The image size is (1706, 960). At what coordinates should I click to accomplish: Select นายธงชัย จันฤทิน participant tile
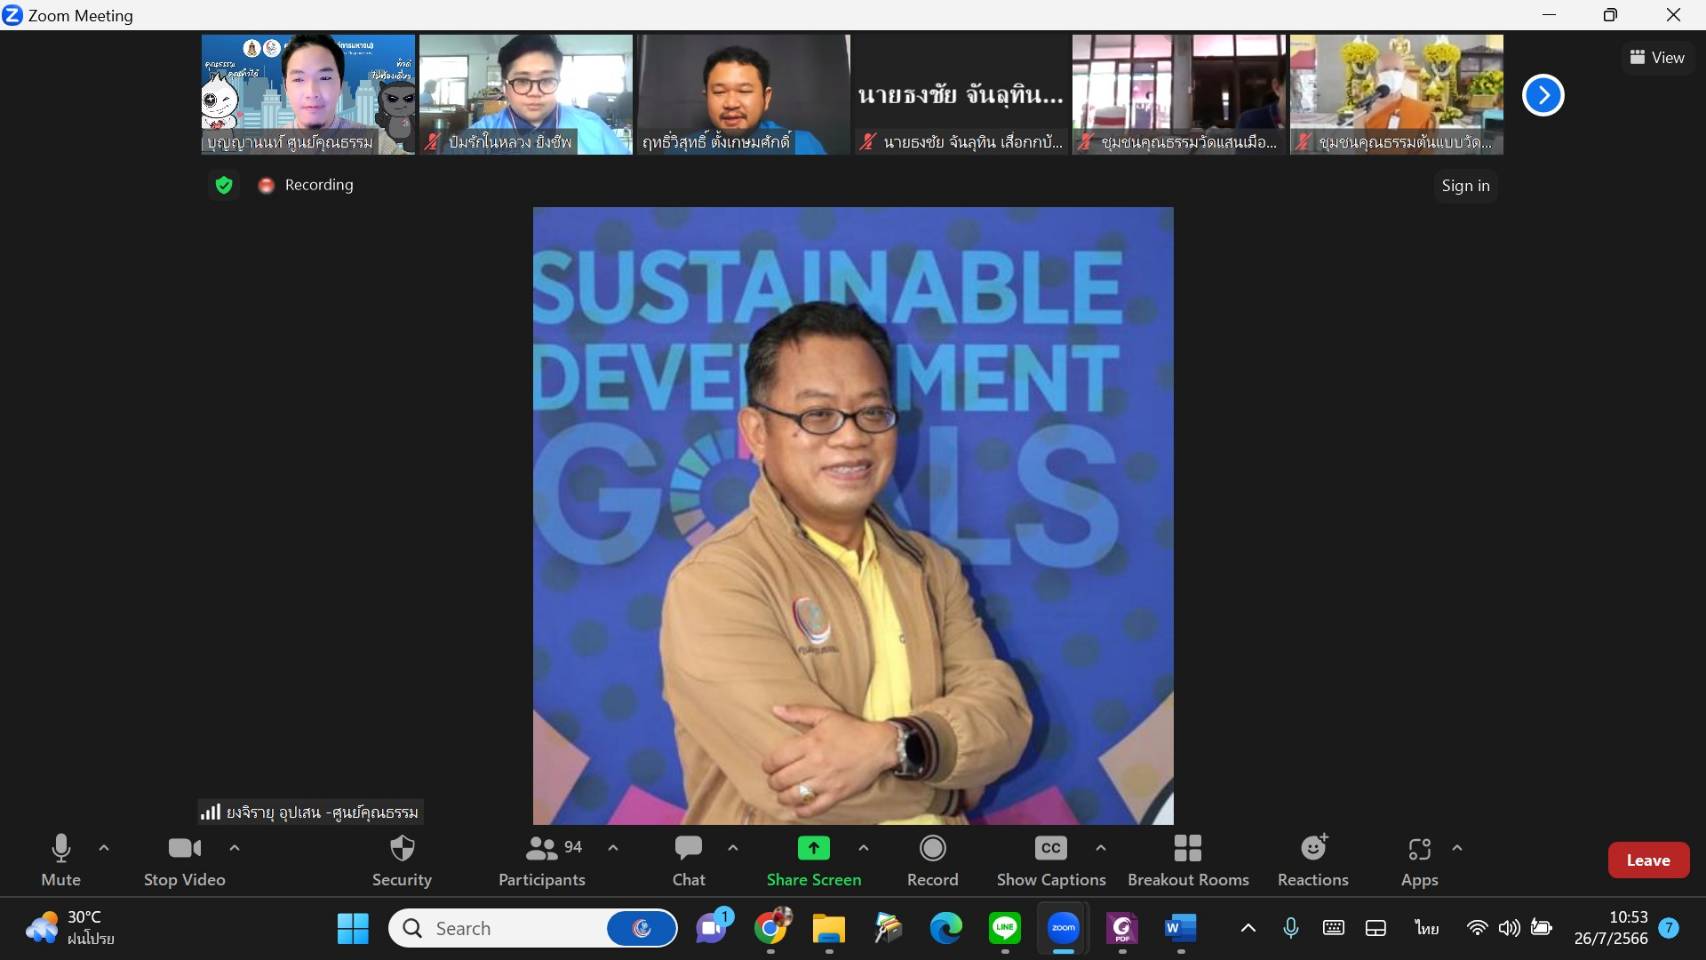pyautogui.click(x=961, y=95)
